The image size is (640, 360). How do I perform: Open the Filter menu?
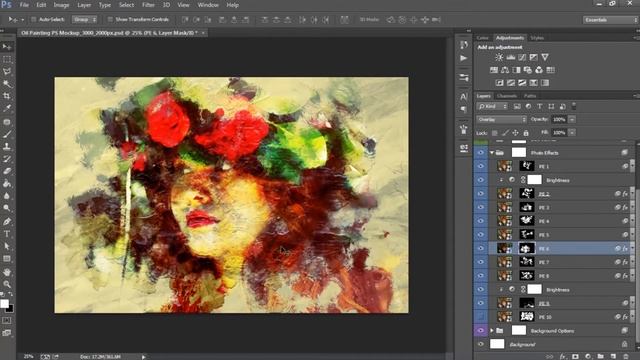[x=148, y=5]
